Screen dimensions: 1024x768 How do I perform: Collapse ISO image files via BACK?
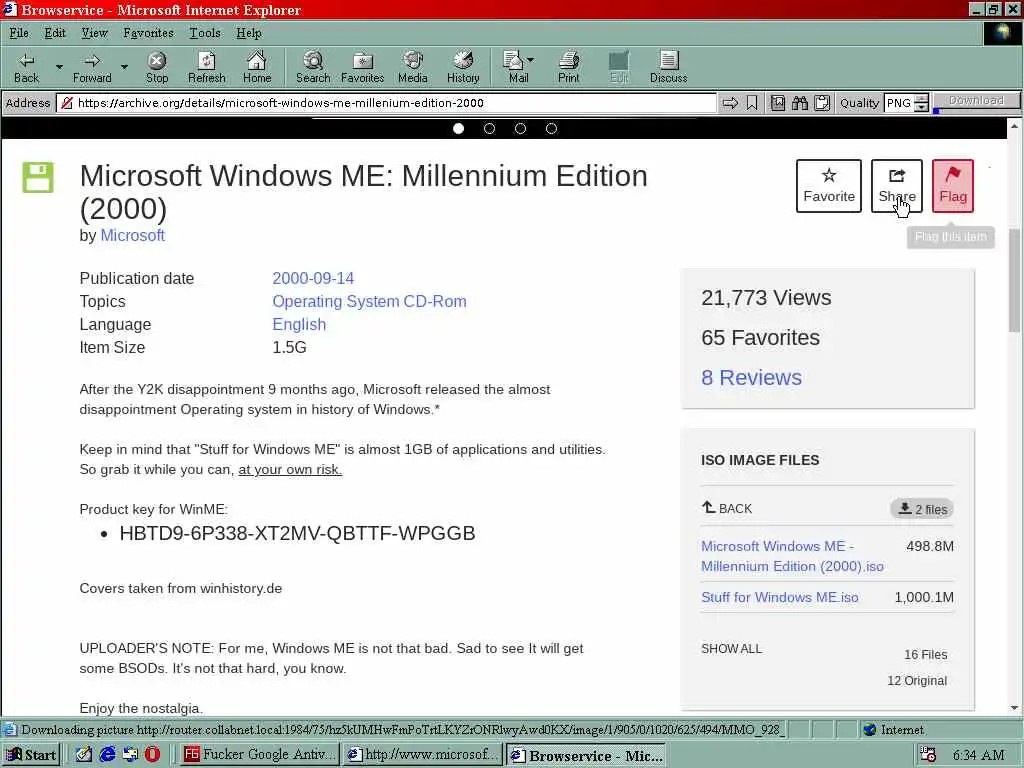pos(727,508)
